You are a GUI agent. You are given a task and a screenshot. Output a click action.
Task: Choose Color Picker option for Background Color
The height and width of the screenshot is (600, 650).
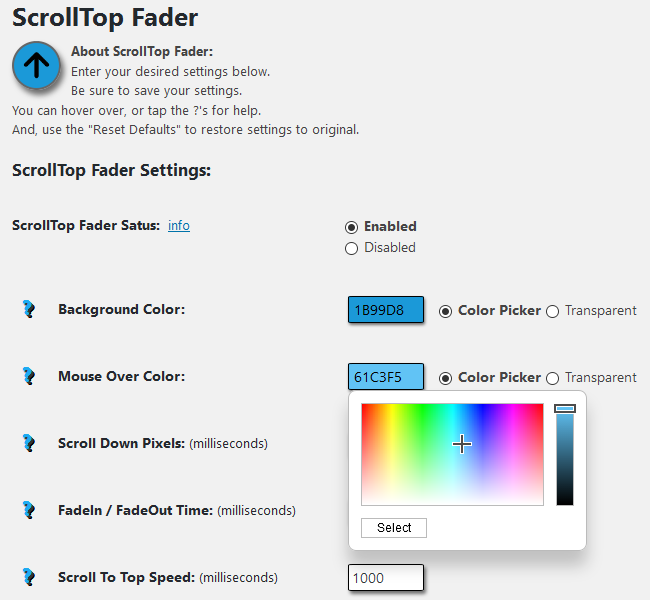pos(445,311)
